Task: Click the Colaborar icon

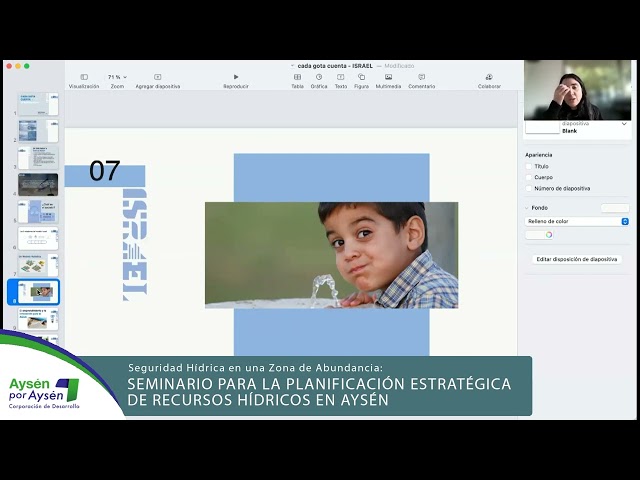Action: coord(489,77)
